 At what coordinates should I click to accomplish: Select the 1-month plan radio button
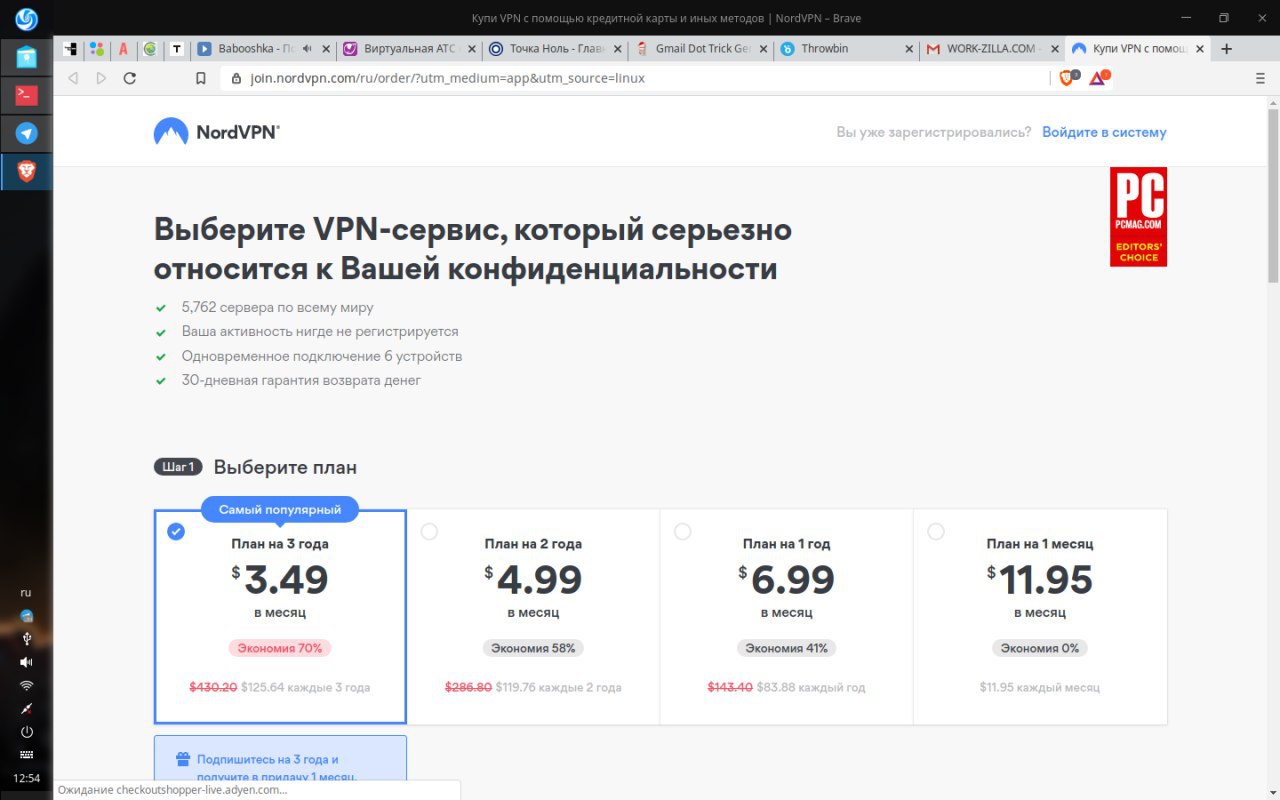(x=936, y=532)
